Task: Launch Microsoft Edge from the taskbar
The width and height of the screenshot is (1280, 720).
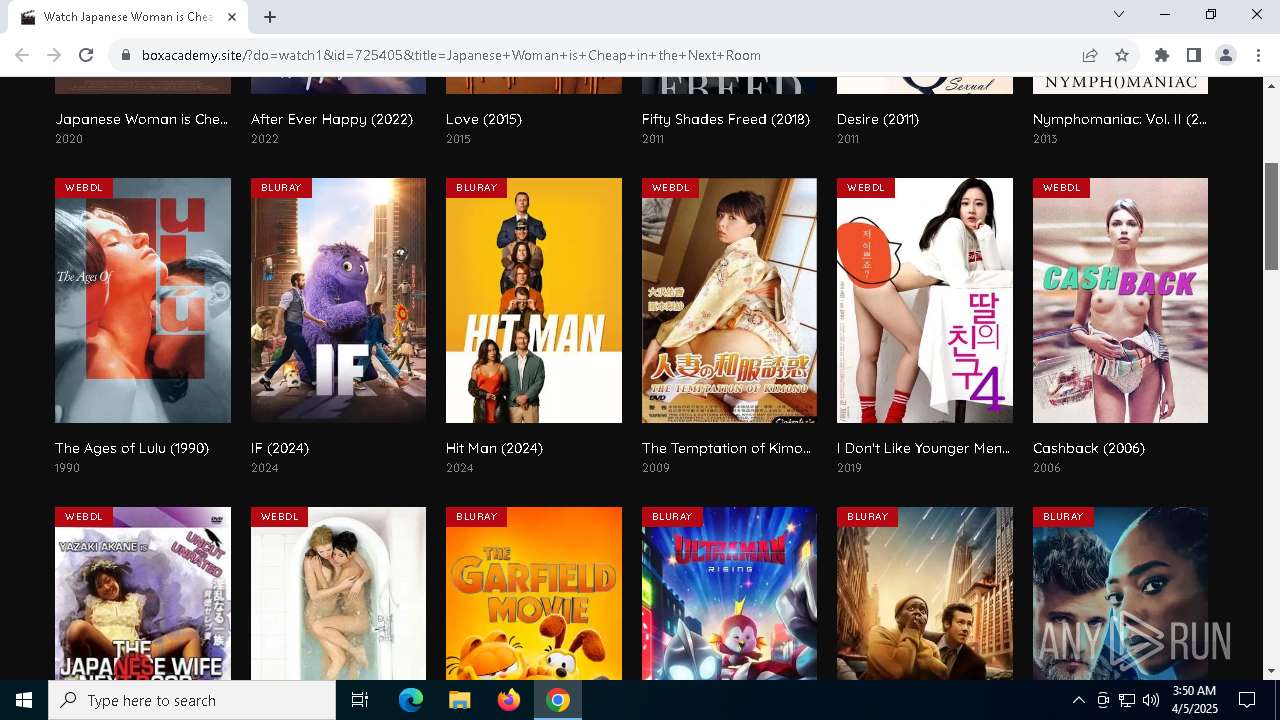Action: point(410,700)
